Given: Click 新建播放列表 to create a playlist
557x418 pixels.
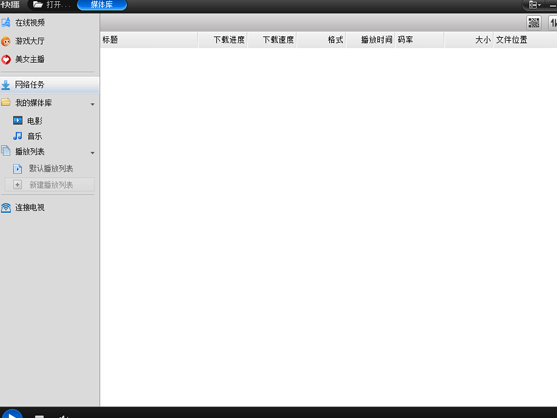Looking at the screenshot, I should [50, 185].
